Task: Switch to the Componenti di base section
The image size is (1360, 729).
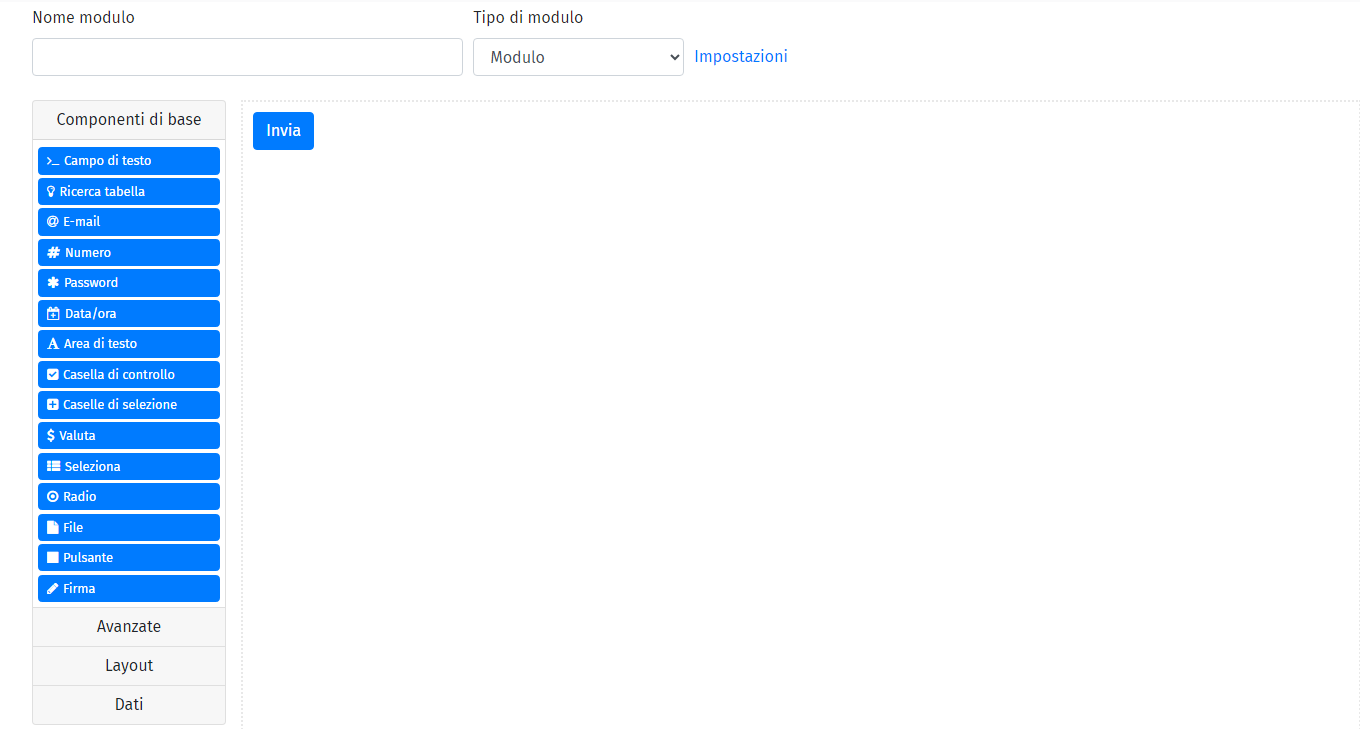Action: coord(128,119)
